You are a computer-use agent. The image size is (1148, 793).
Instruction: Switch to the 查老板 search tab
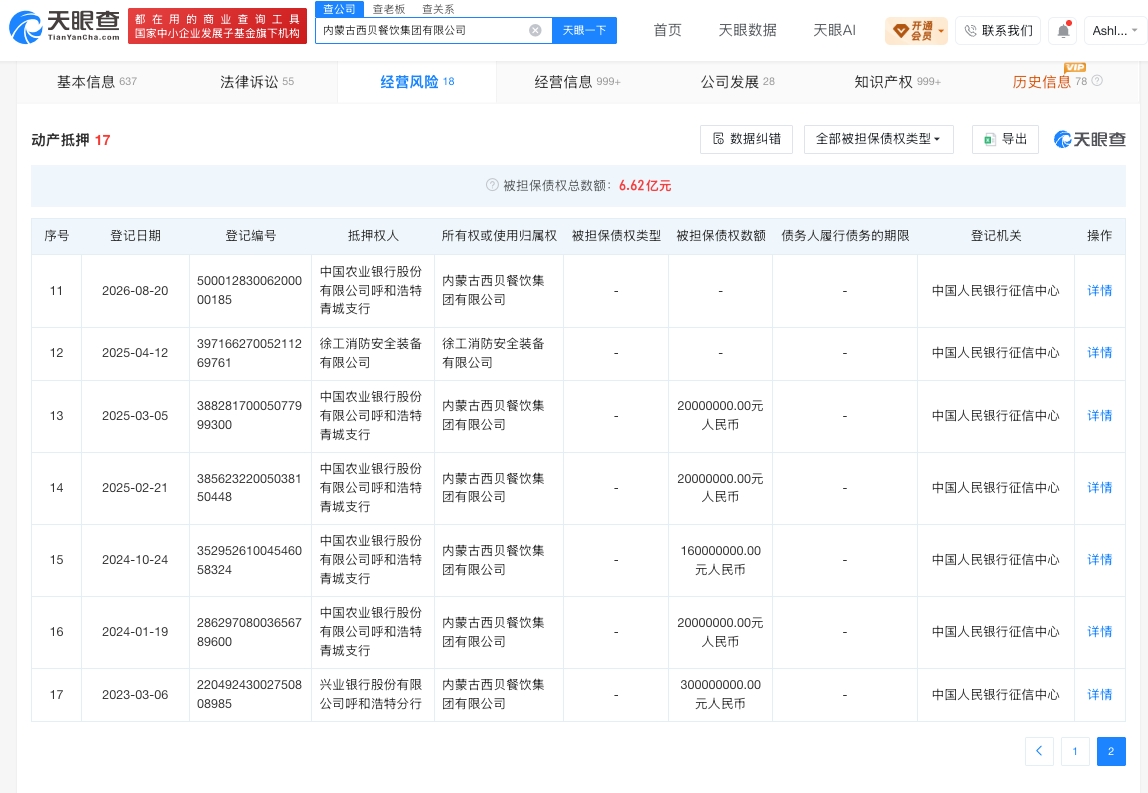pyautogui.click(x=389, y=10)
